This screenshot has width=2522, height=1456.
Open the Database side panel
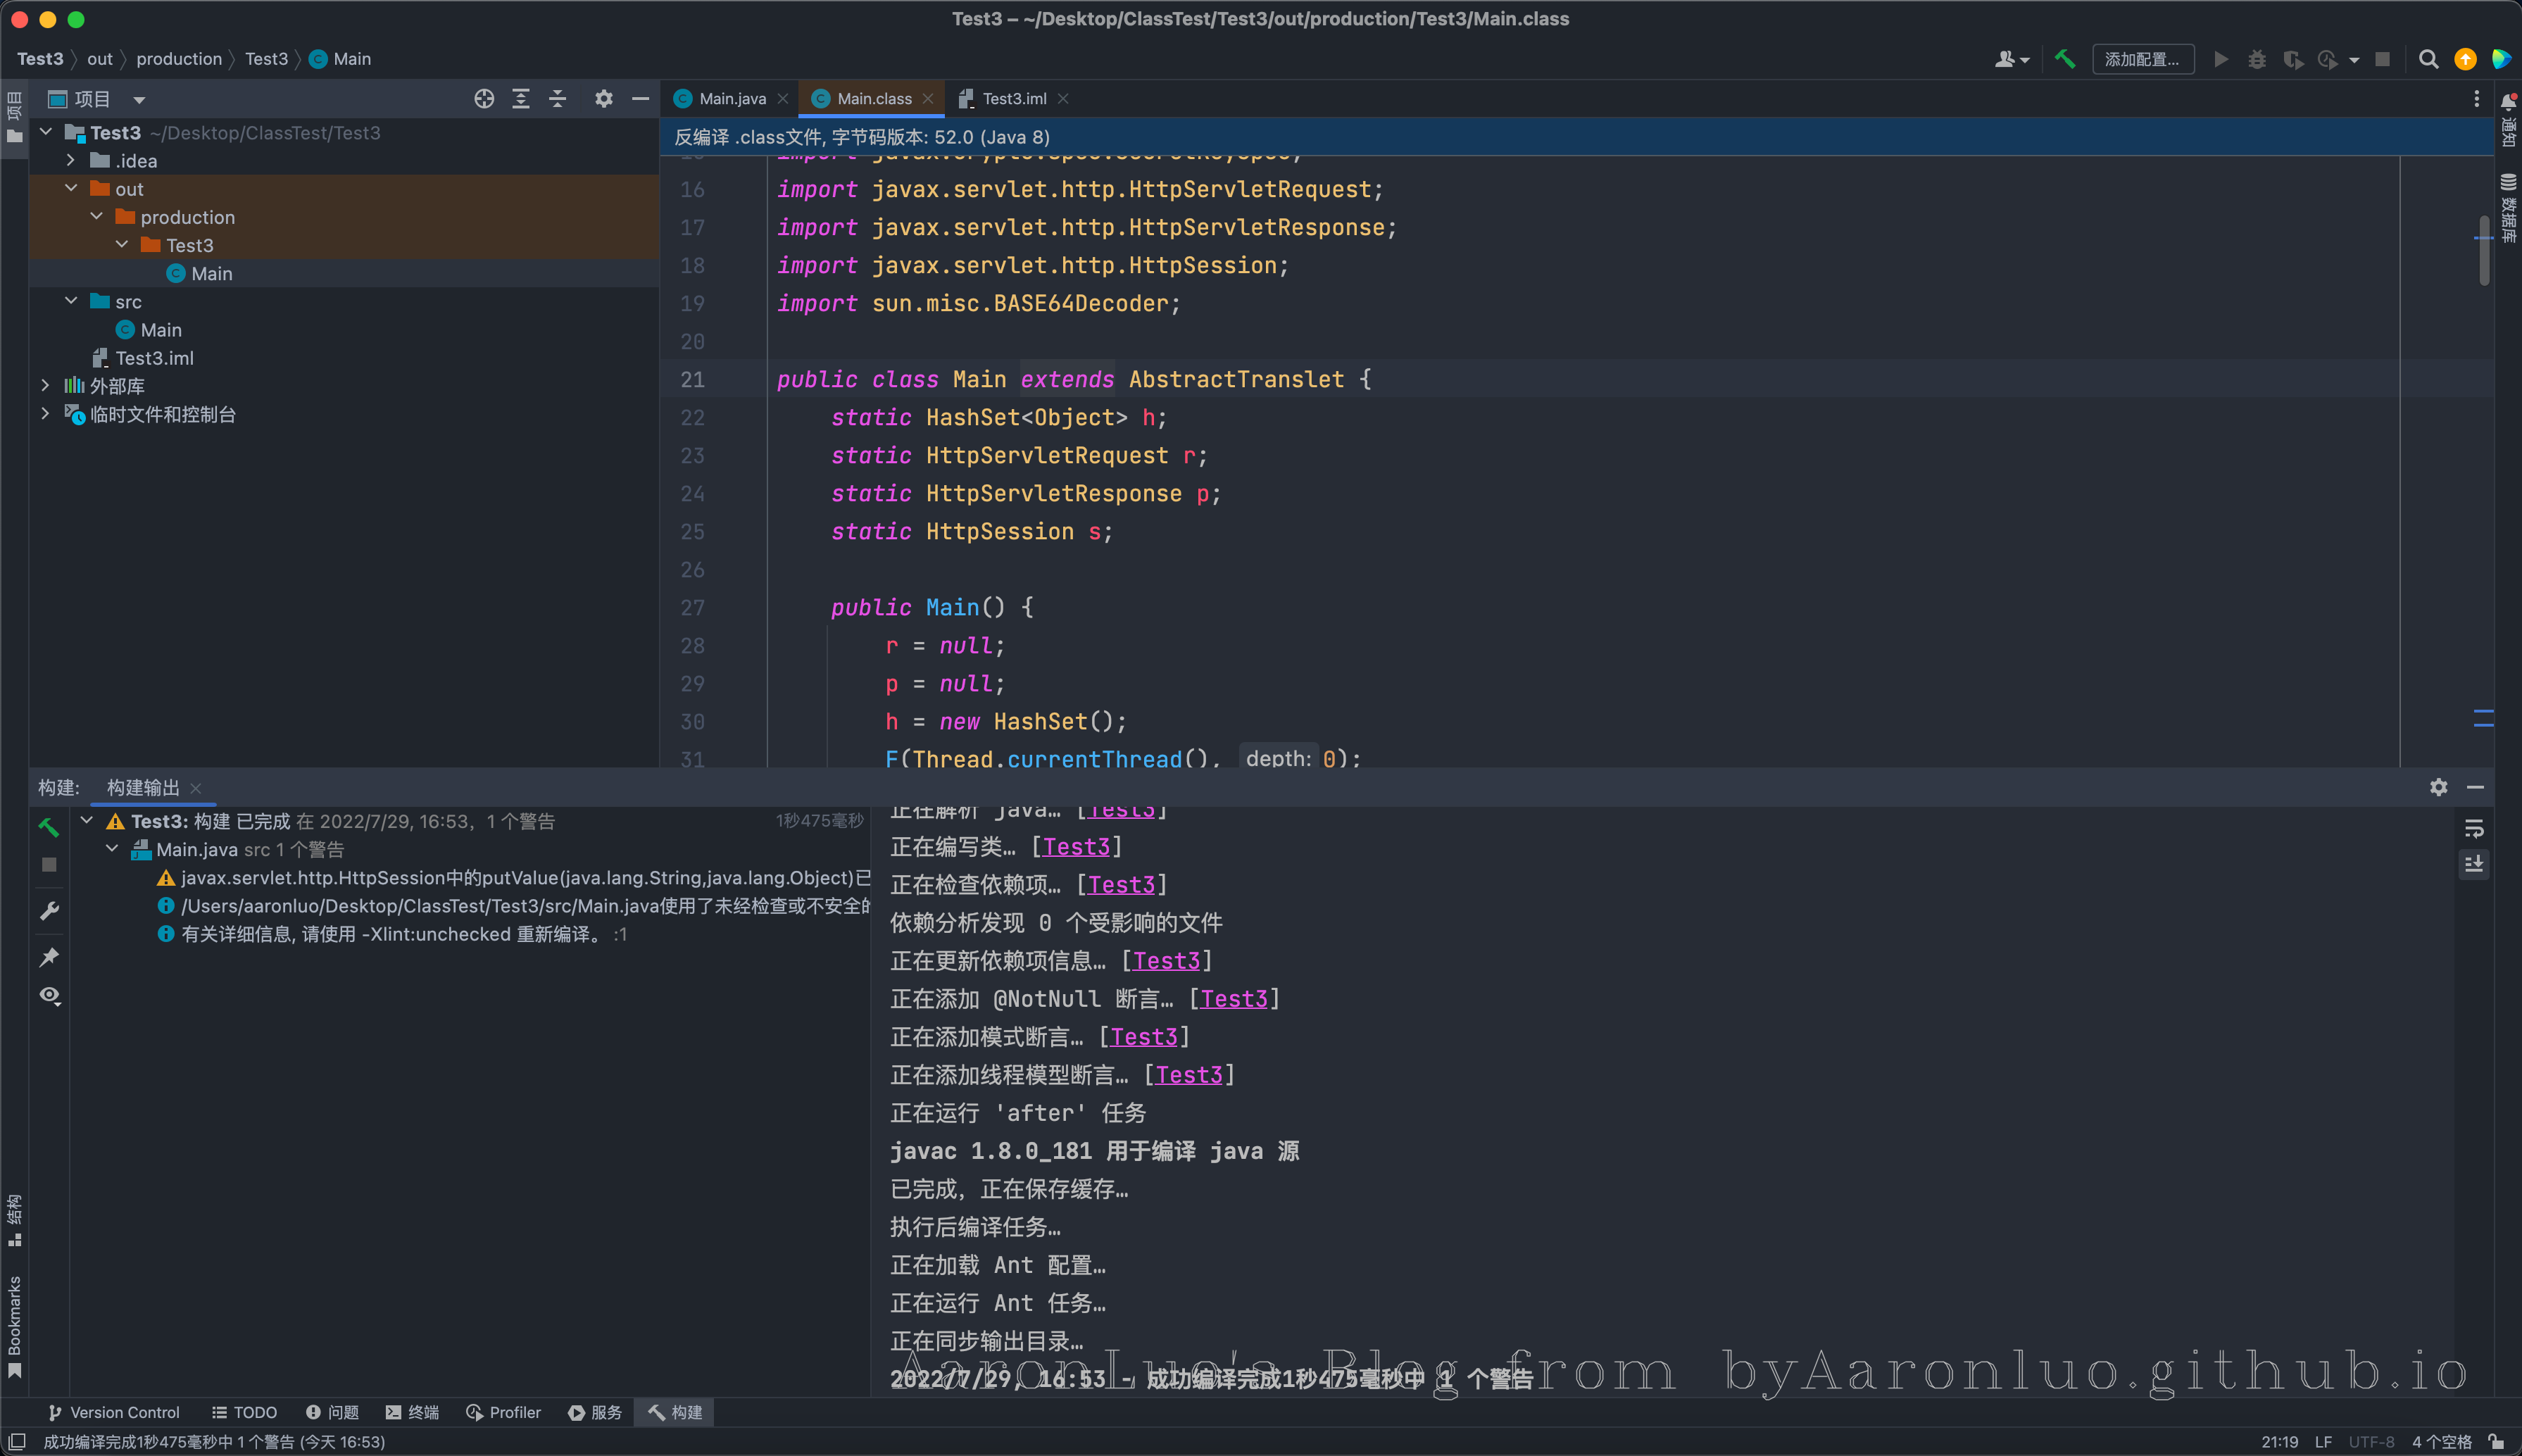[x=2508, y=208]
